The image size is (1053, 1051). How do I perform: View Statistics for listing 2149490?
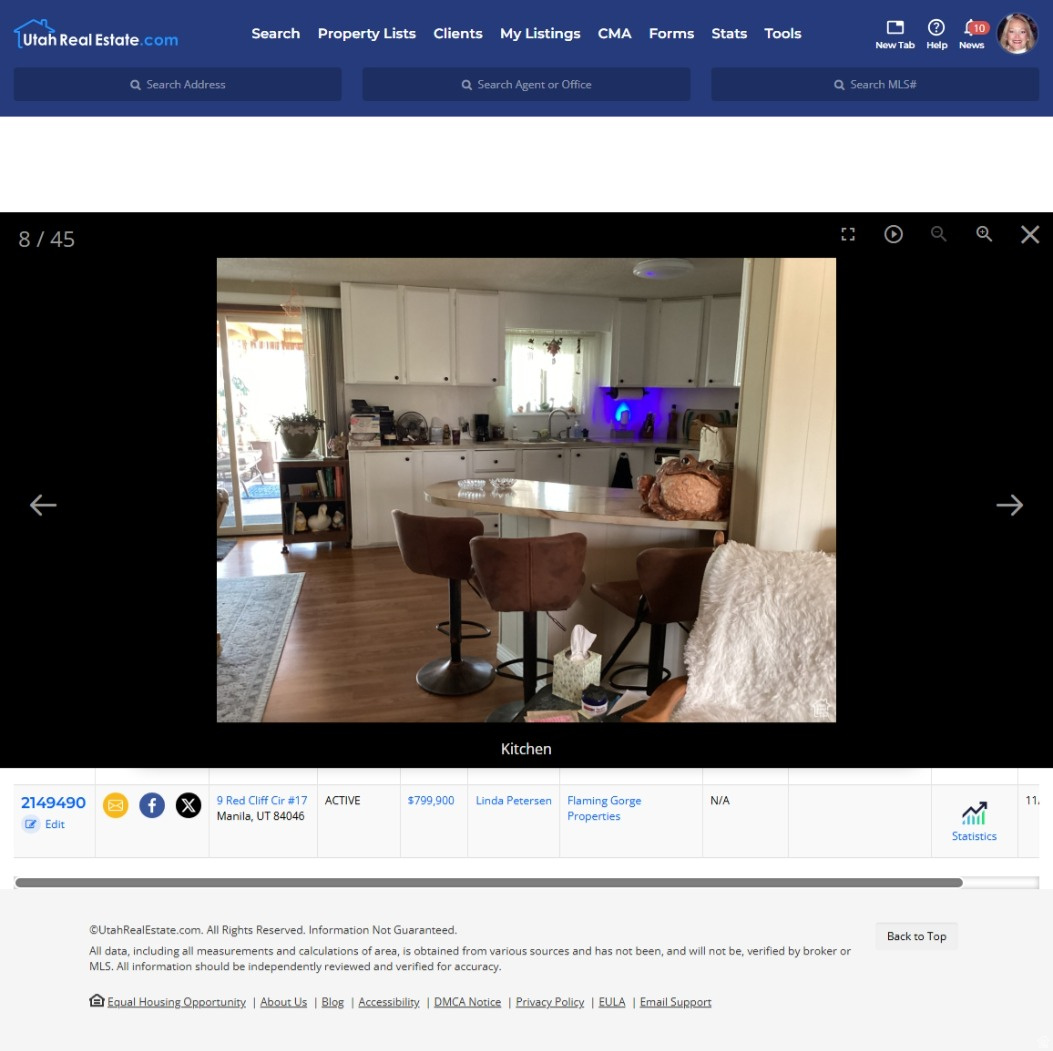pyautogui.click(x=973, y=820)
